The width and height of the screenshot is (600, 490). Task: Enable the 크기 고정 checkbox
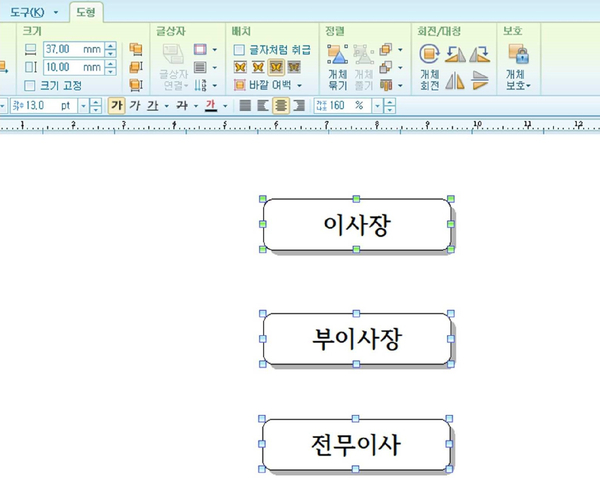tap(29, 85)
